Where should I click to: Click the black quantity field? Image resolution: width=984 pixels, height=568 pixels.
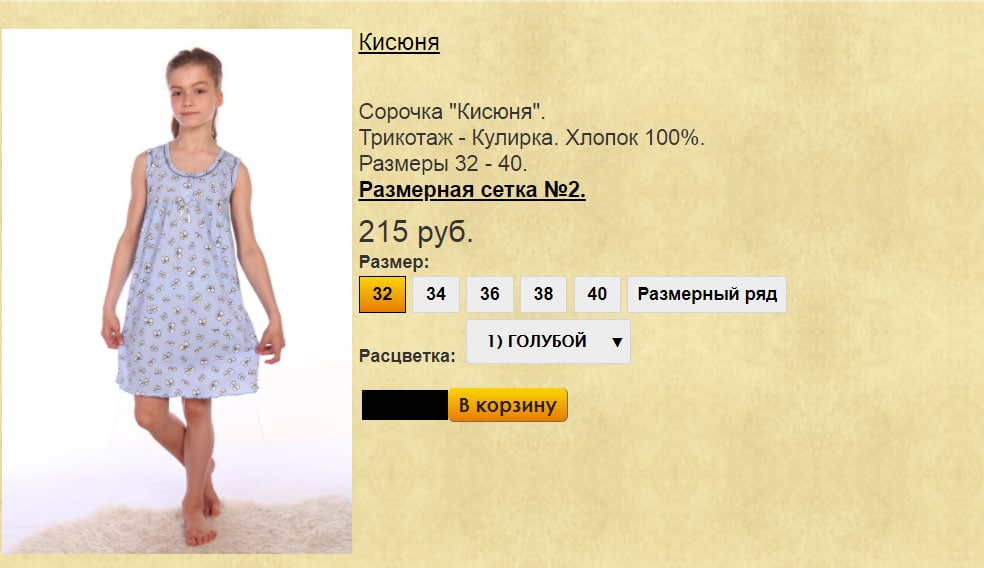pos(405,405)
